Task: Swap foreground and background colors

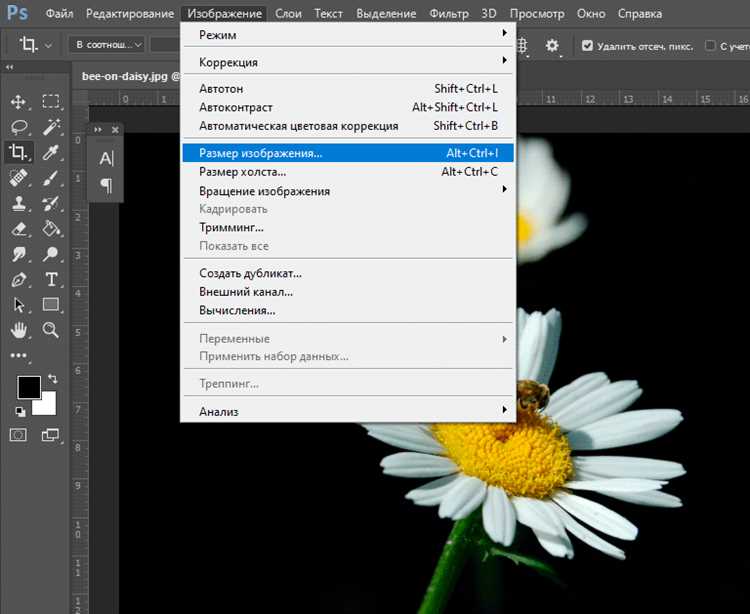Action: [53, 379]
